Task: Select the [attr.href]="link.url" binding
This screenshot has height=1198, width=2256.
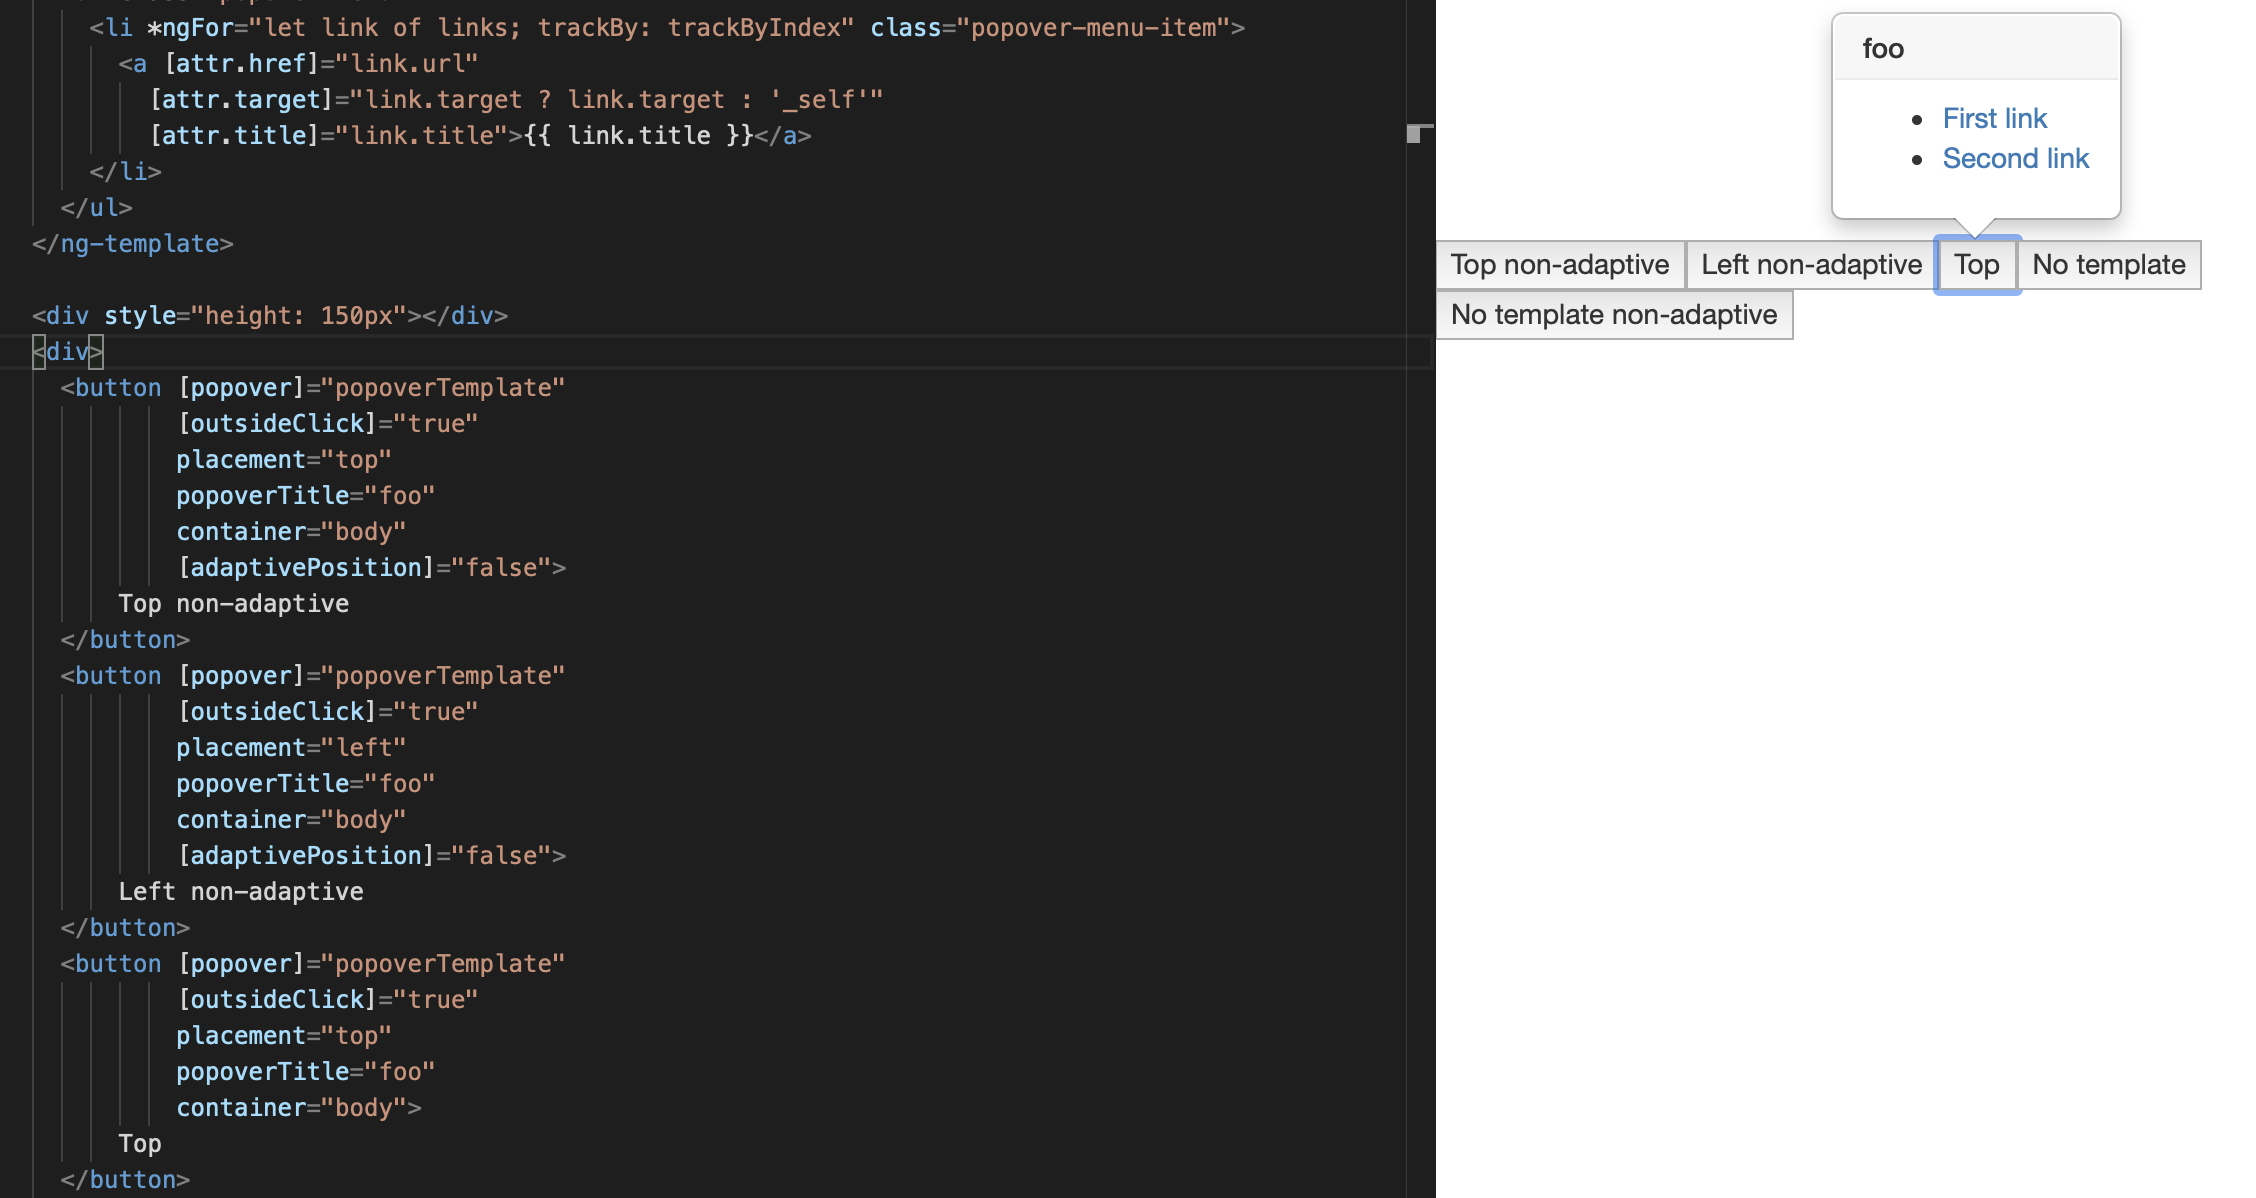Action: [320, 63]
